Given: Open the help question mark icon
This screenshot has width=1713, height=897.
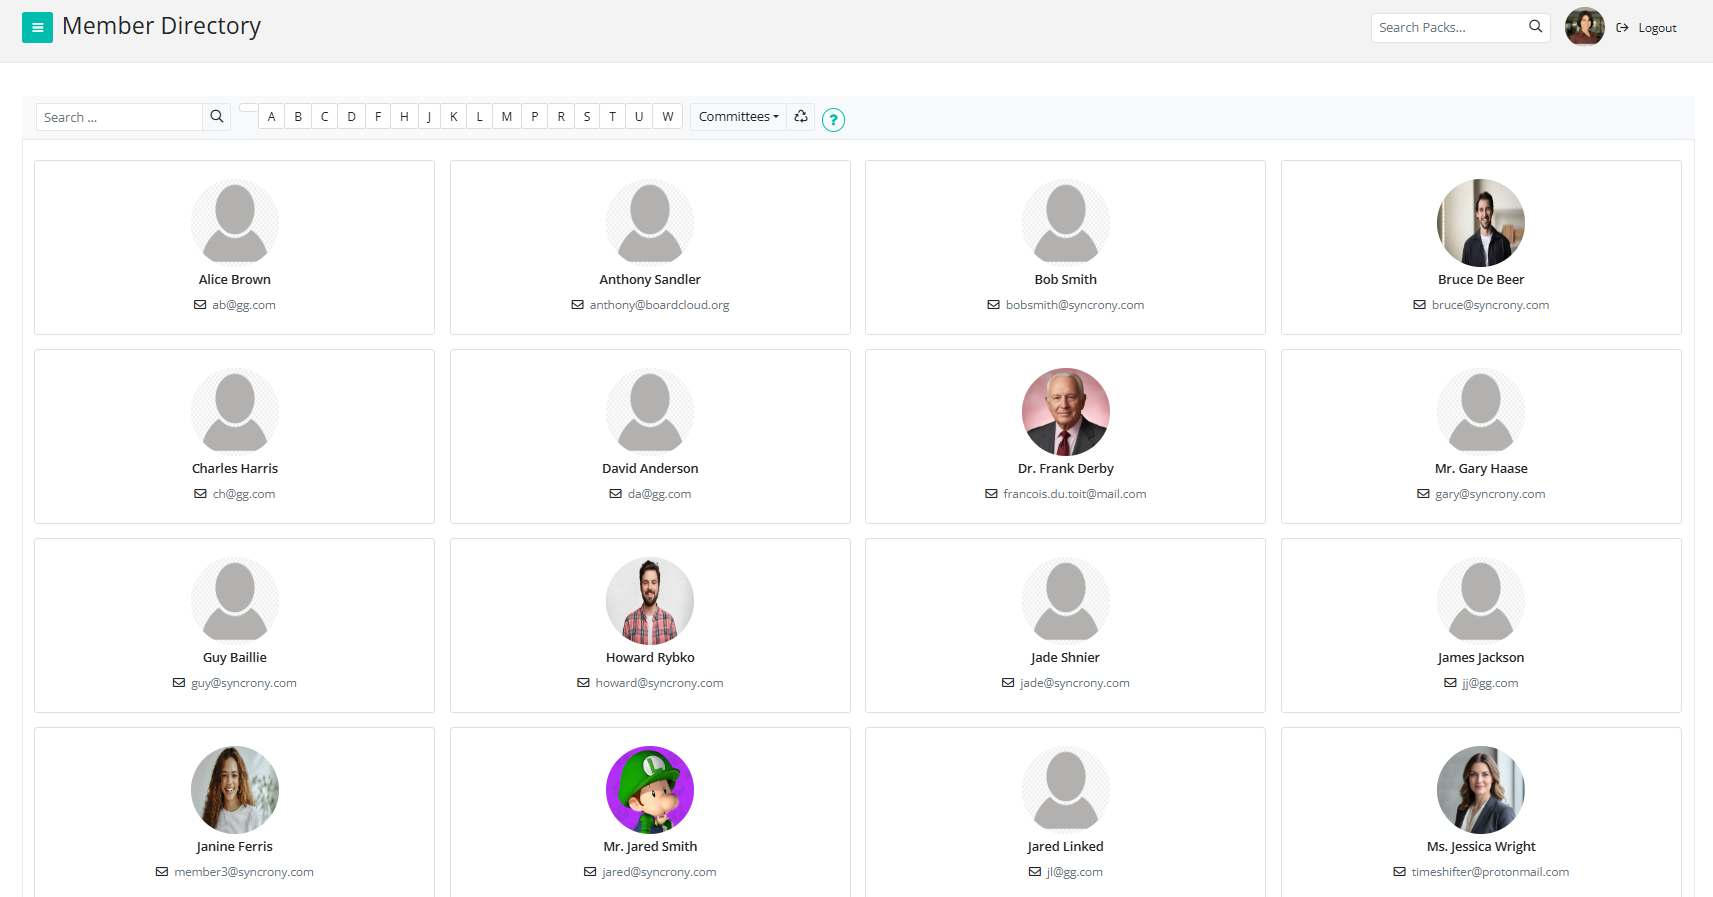Looking at the screenshot, I should click(x=833, y=120).
